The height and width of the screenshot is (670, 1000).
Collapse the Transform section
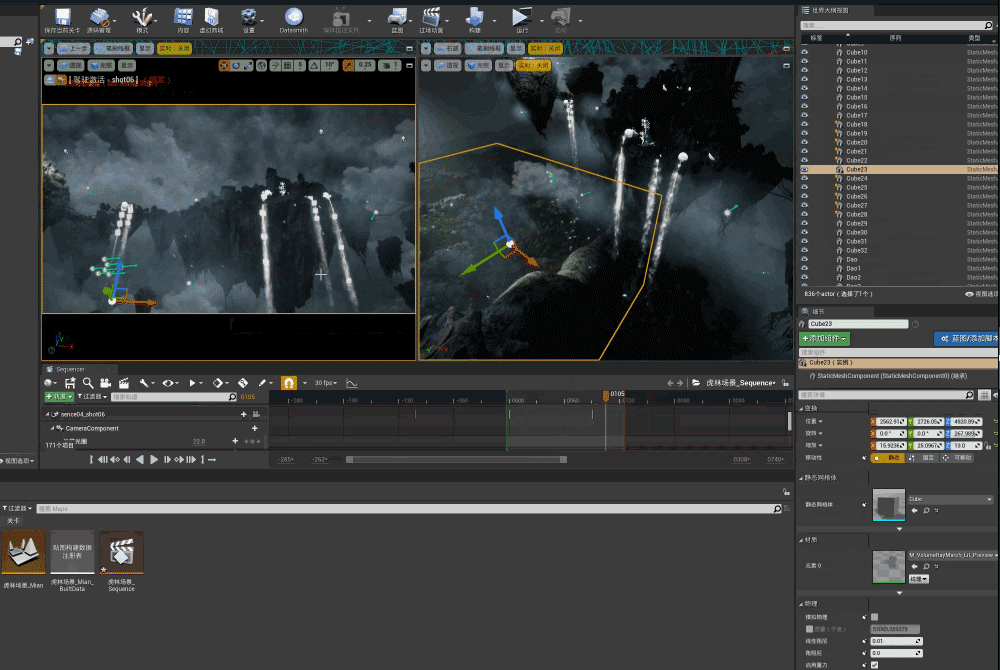(x=802, y=408)
